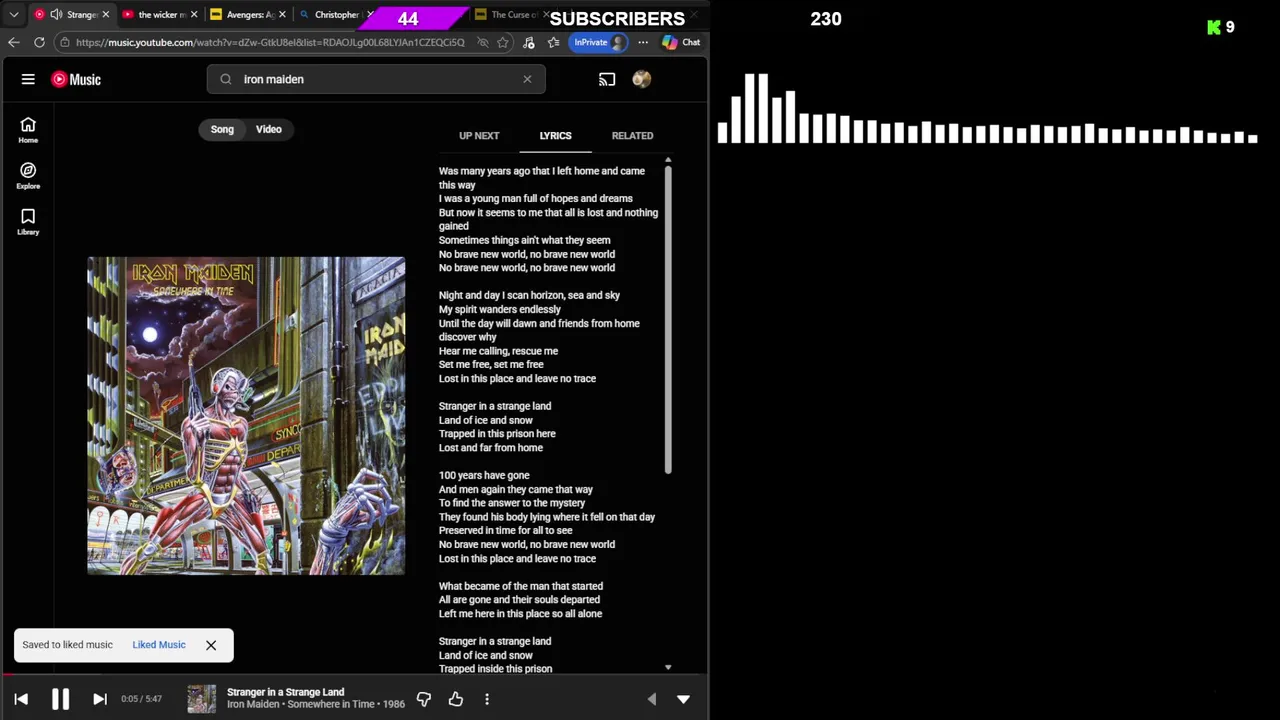Clear the 'iron maiden' search text
The height and width of the screenshot is (720, 1280).
tap(527, 79)
